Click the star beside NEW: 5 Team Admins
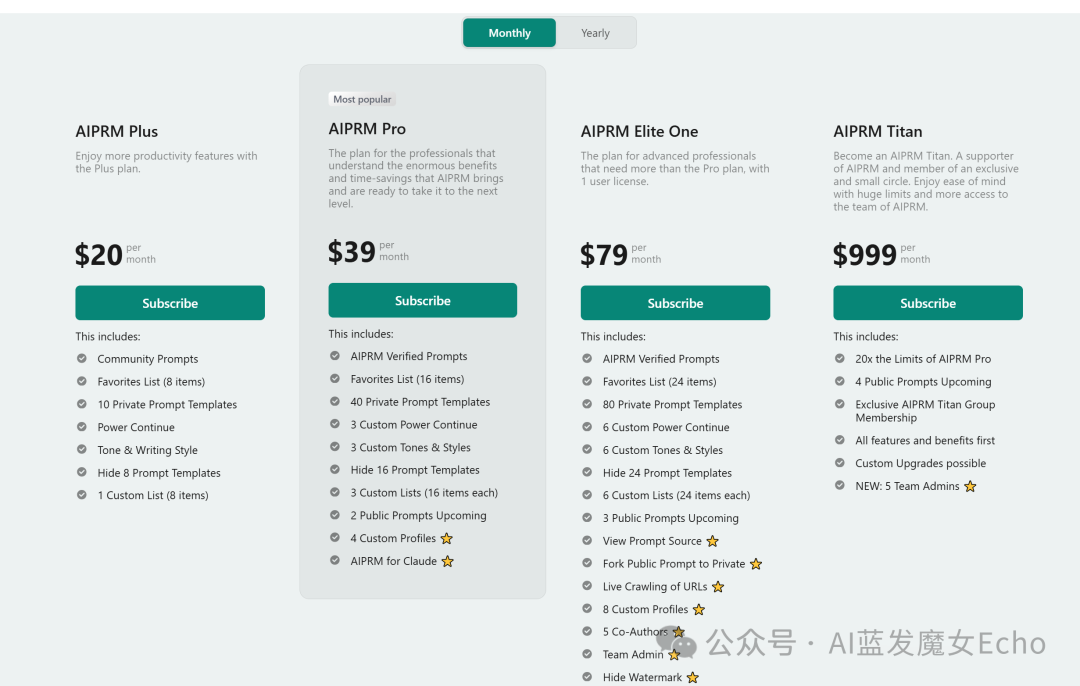Image resolution: width=1080 pixels, height=686 pixels. click(970, 486)
